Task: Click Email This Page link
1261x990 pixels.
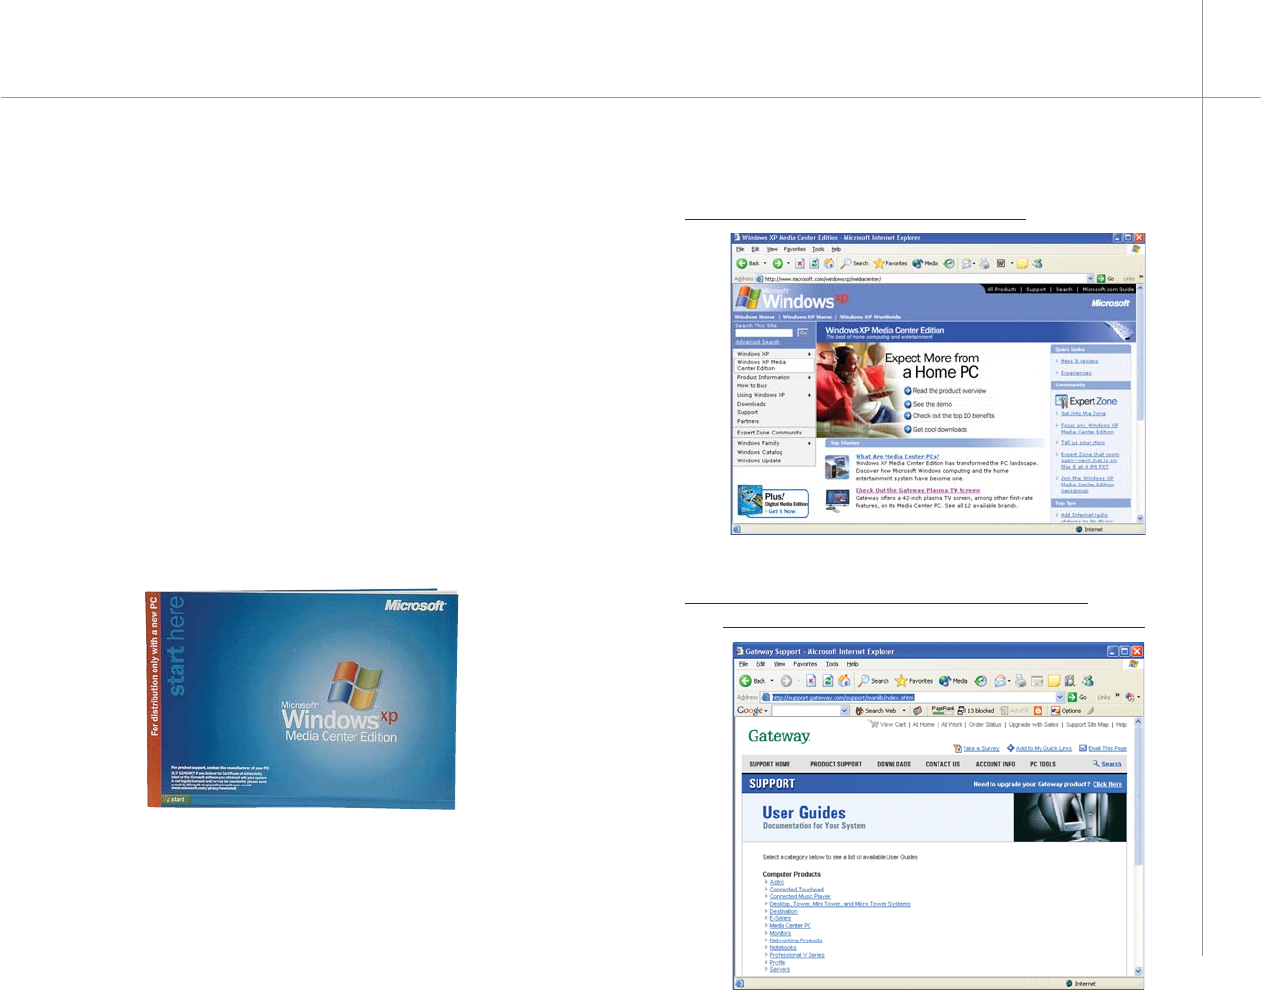Action: [x=1103, y=748]
